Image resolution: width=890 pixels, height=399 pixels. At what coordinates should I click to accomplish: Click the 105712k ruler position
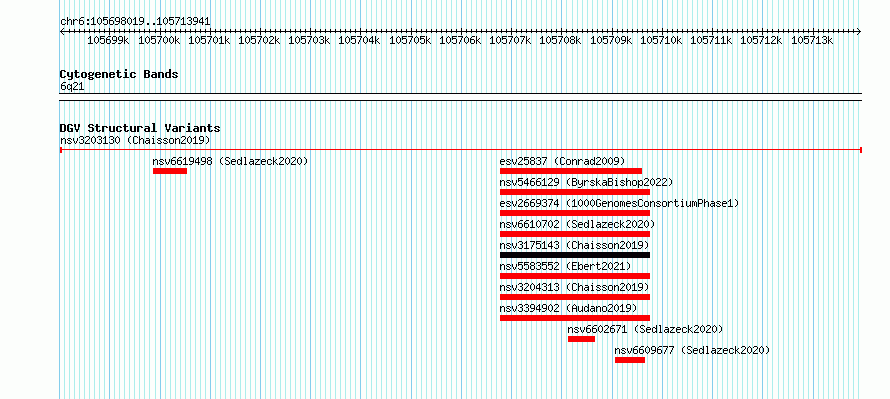(x=761, y=40)
